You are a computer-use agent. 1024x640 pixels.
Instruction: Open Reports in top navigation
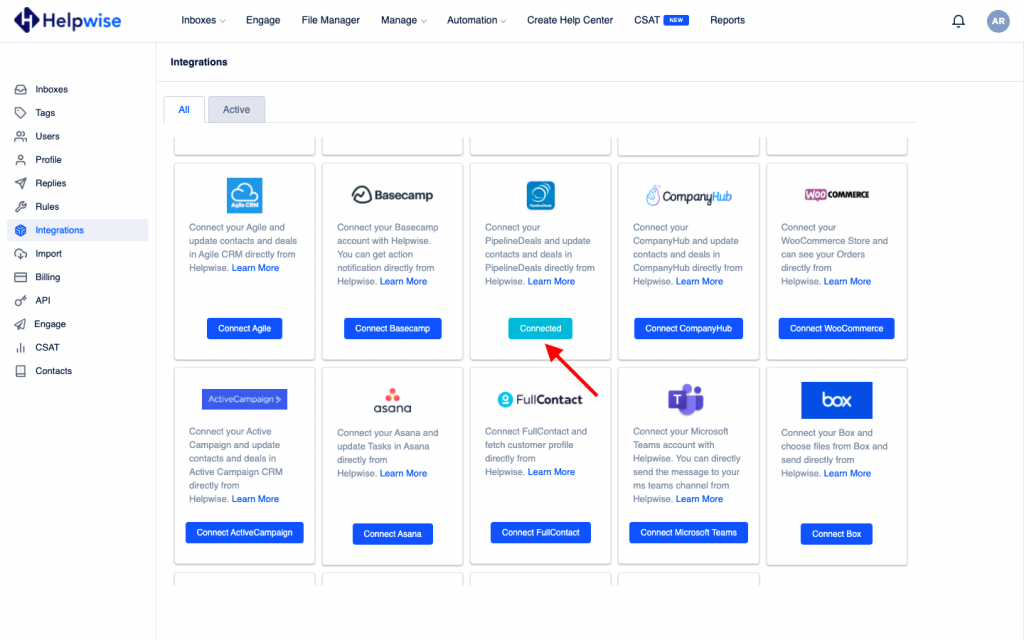coord(728,20)
